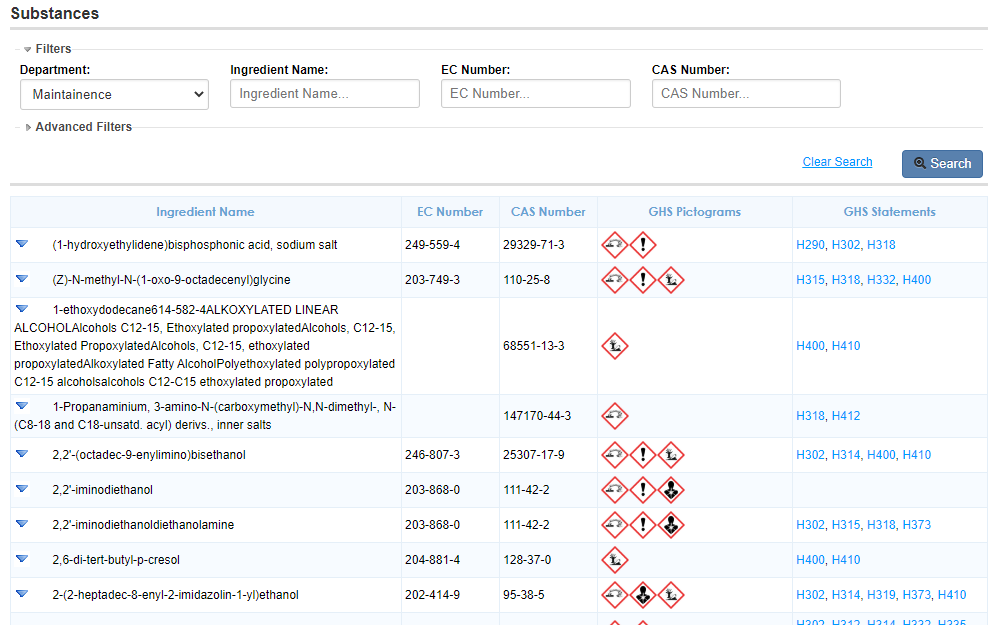Click environment pictogram in CAS 25307-17-9 row

[671, 455]
